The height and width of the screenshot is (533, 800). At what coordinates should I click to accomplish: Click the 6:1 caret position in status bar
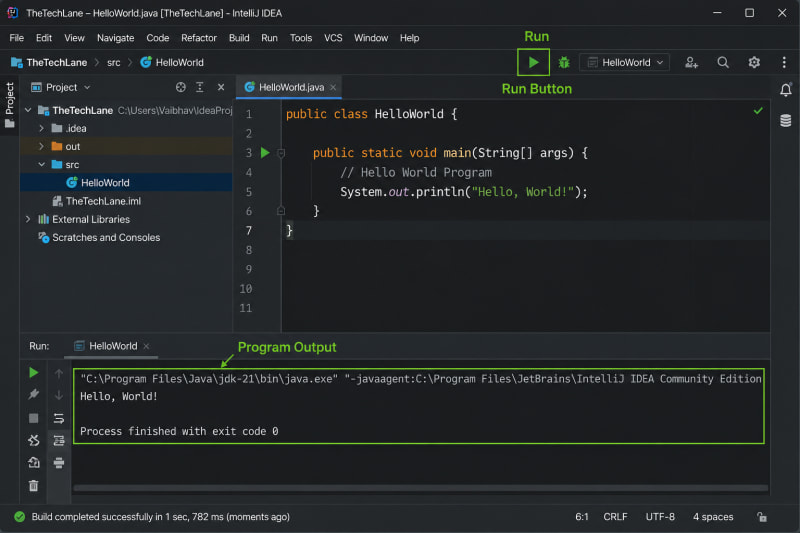(x=582, y=517)
